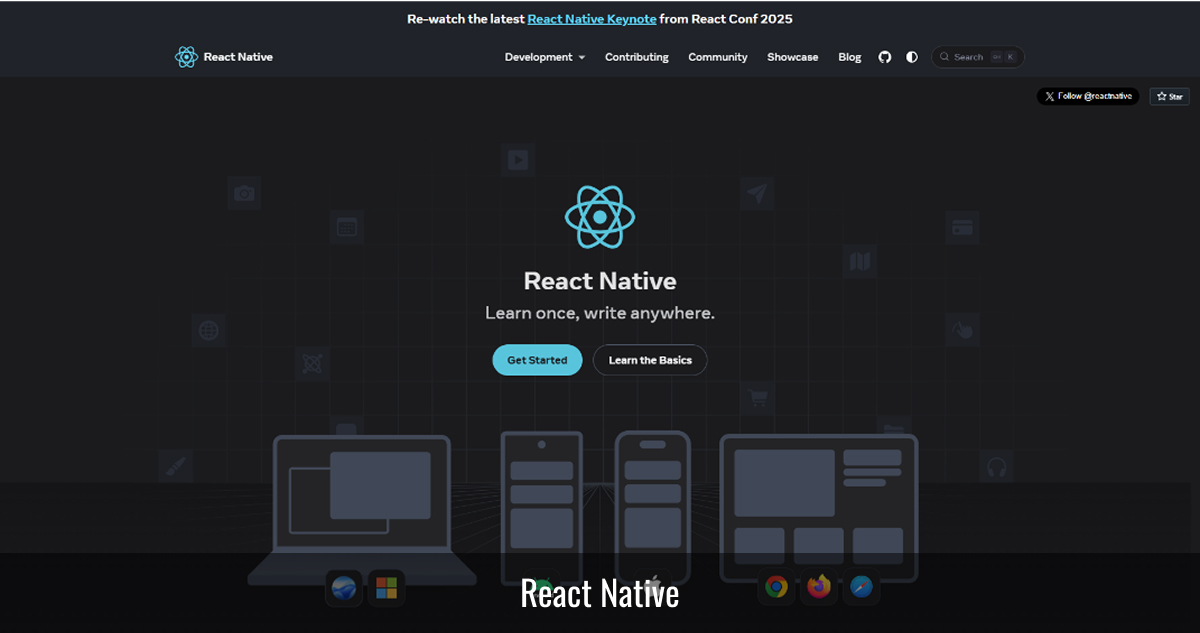
Task: Click the globe icon tile
Action: 208,330
